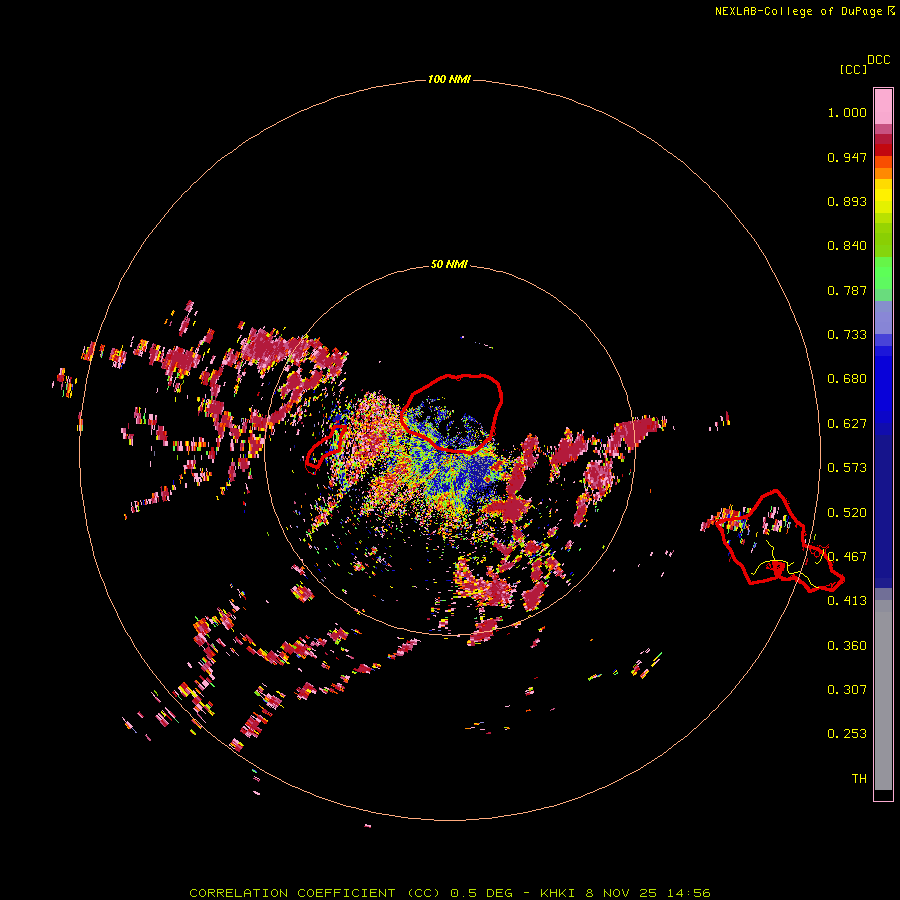Image resolution: width=900 pixels, height=900 pixels.
Task: Click the 0.680 scale value
Action: point(847,379)
